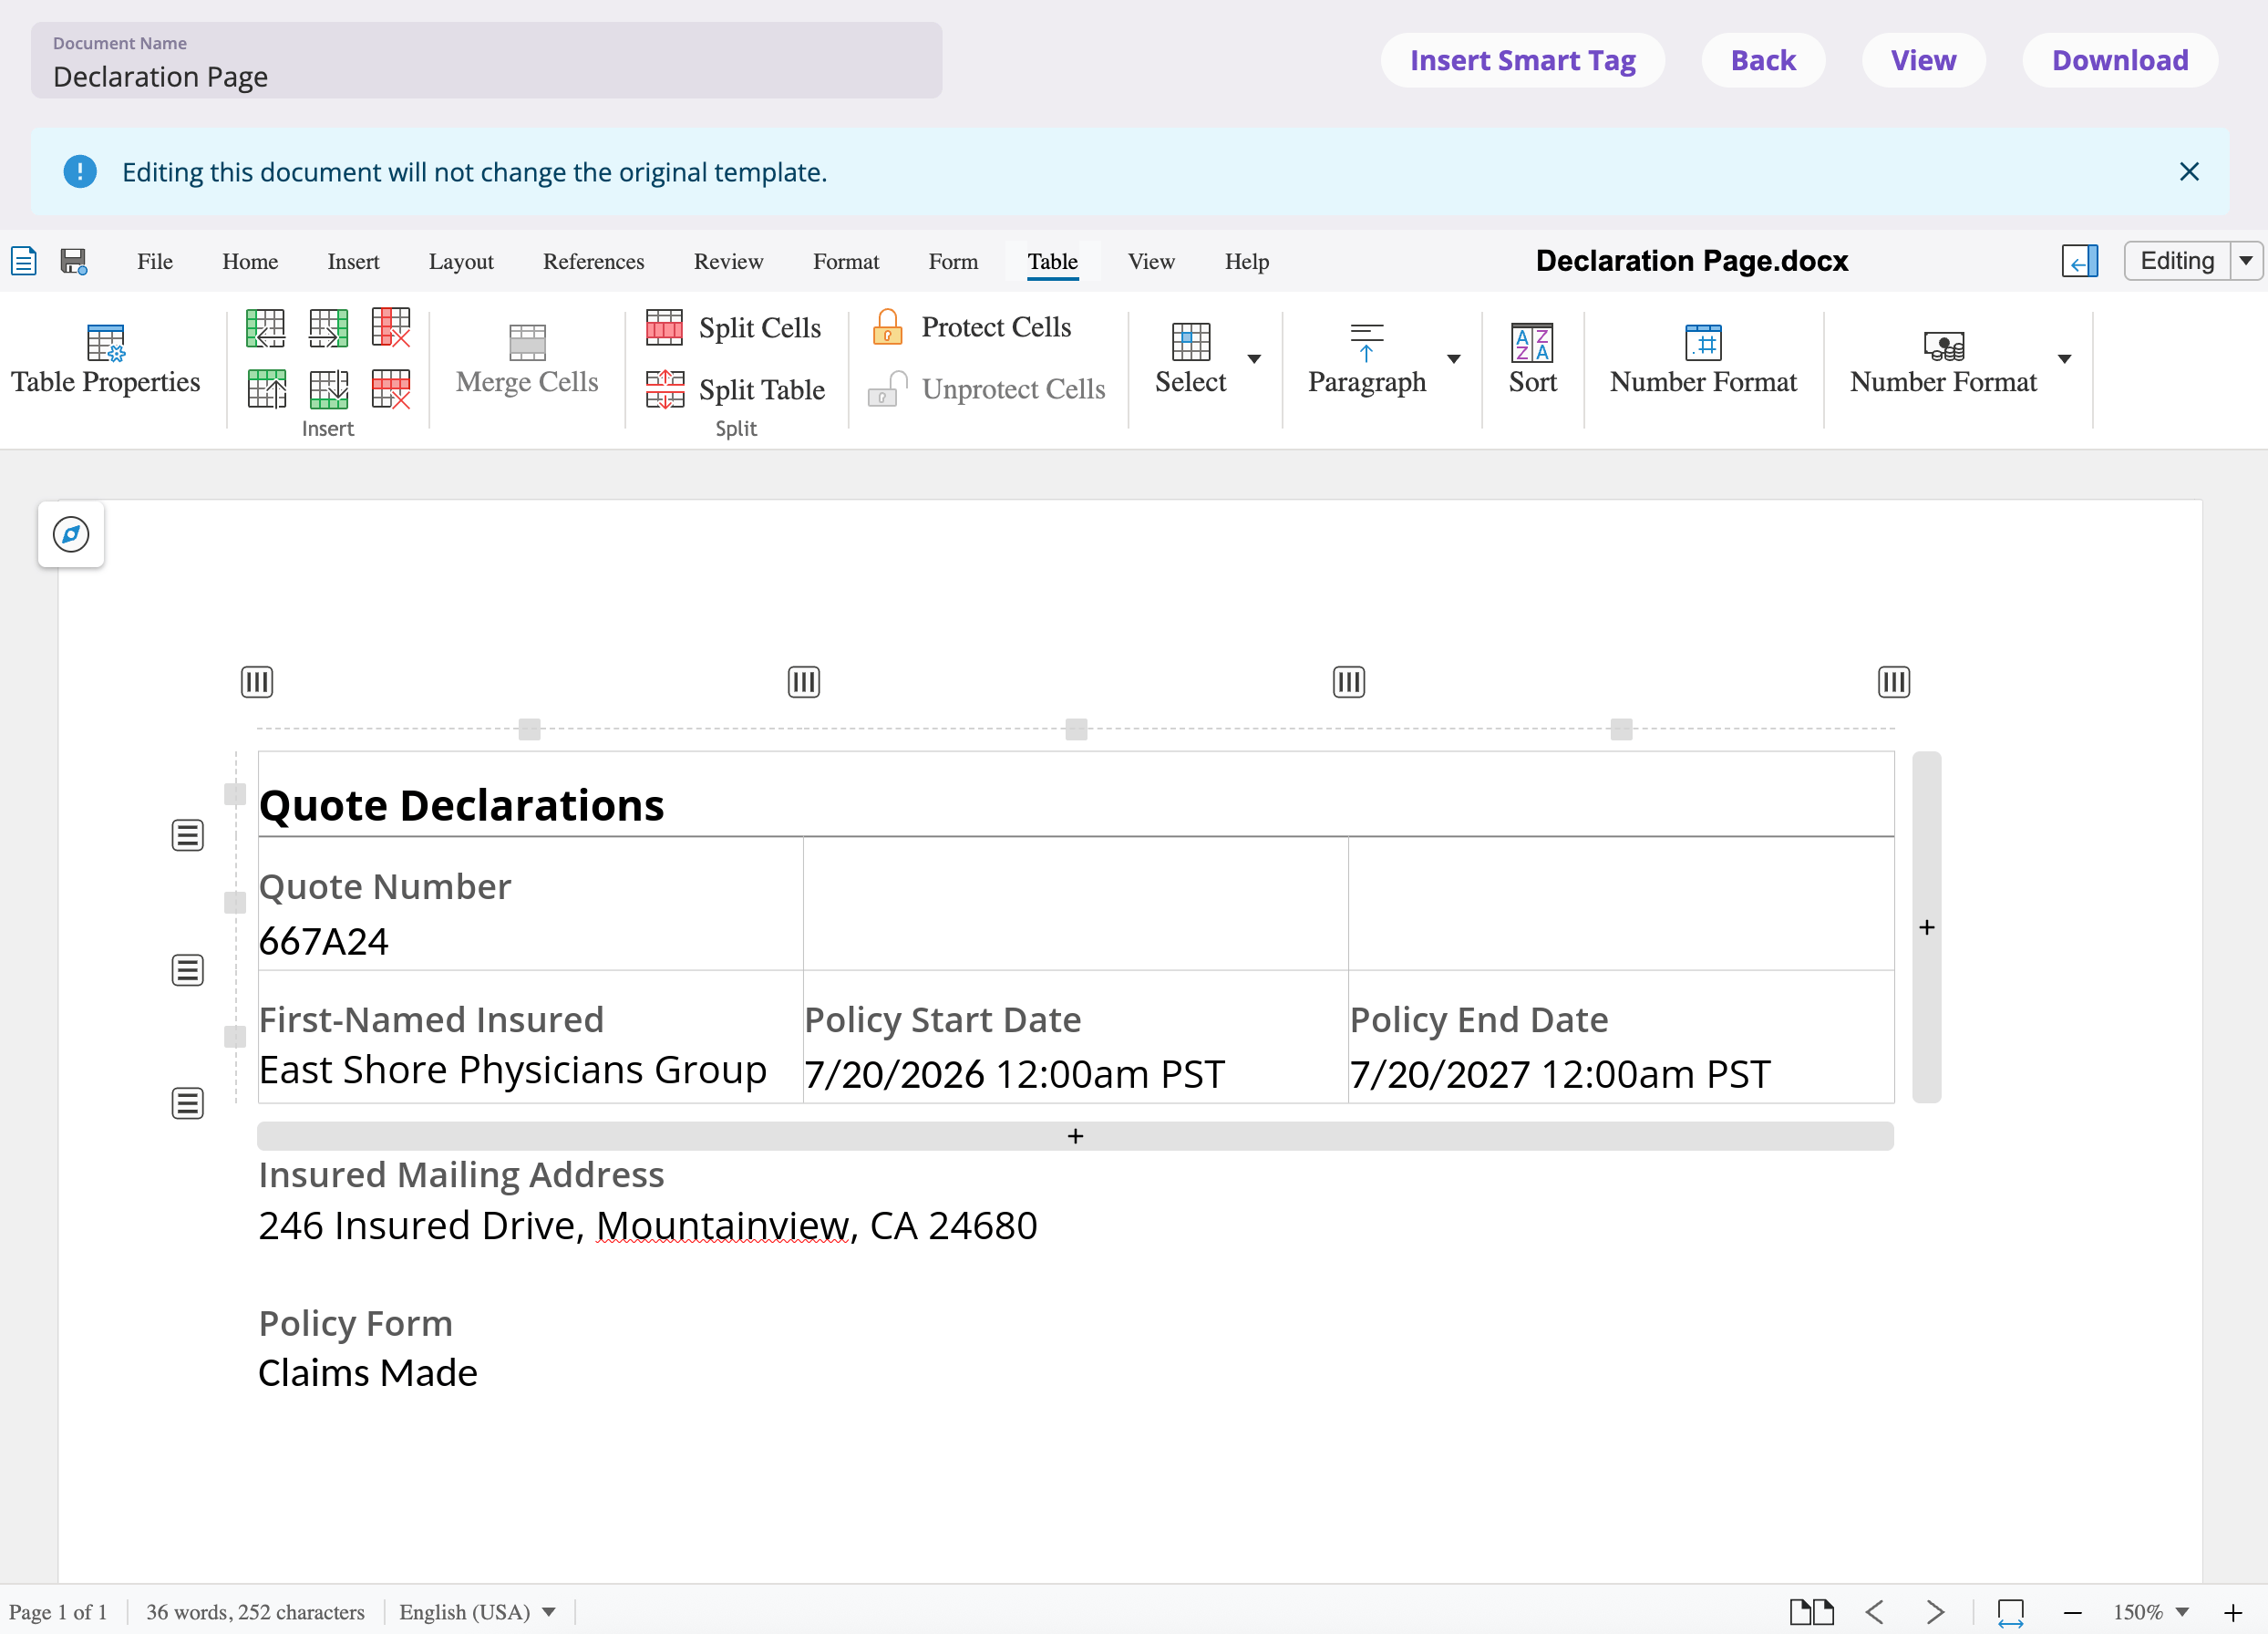Select the Quote Declarations row handle

188,835
